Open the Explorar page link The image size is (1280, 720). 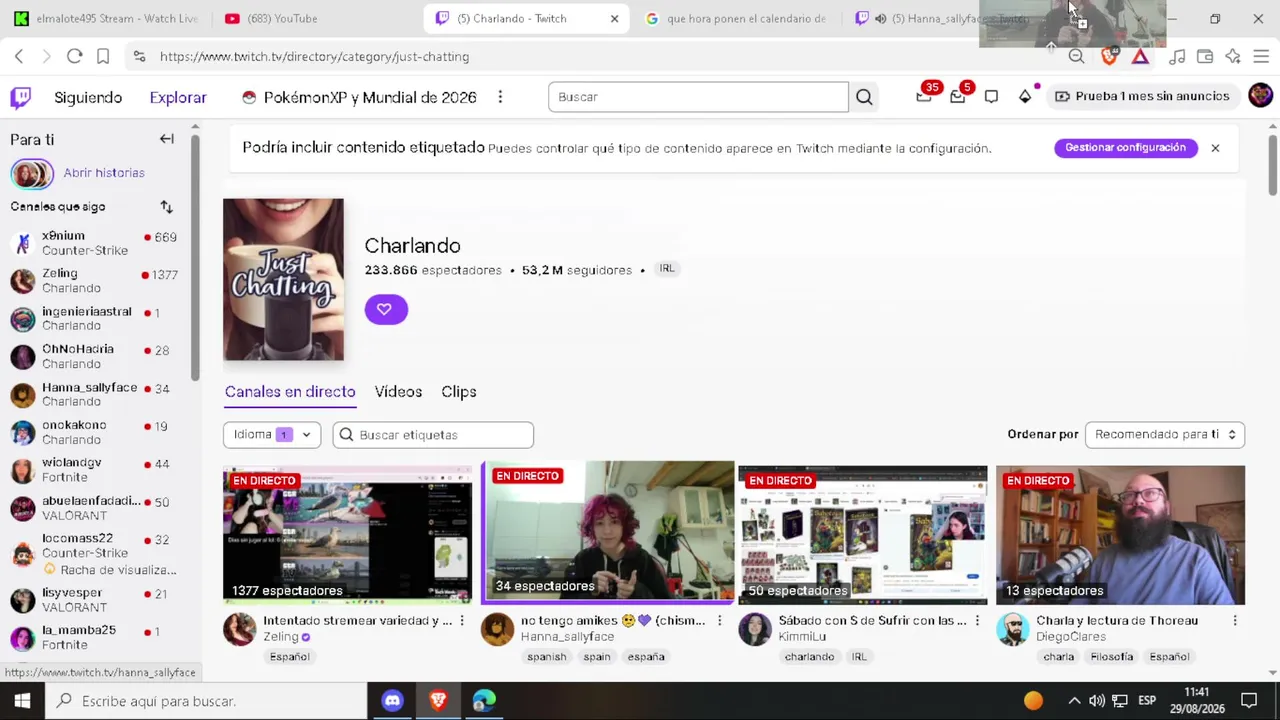pyautogui.click(x=178, y=97)
